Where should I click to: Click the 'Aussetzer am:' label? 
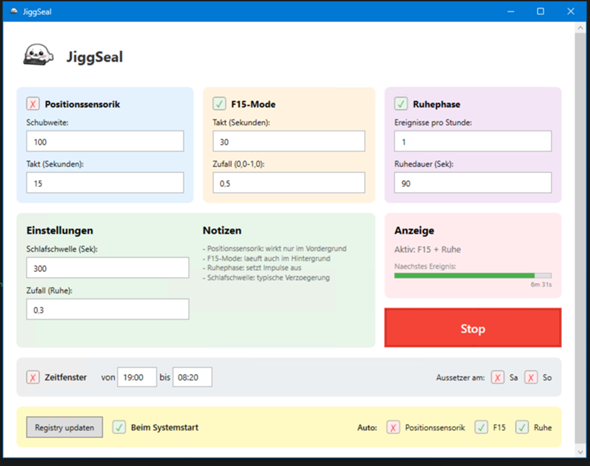460,378
